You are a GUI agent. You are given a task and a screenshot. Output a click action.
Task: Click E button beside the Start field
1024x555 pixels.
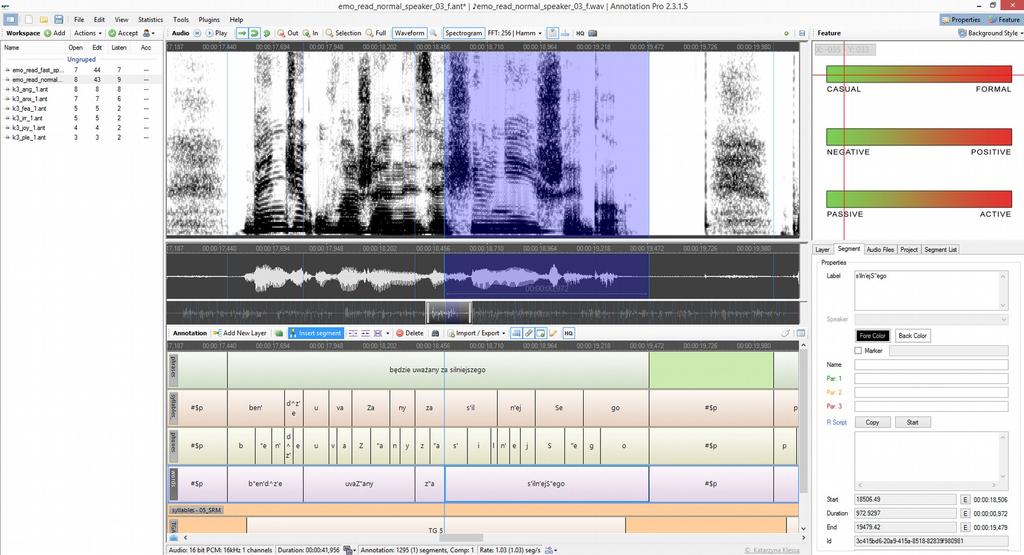[x=965, y=500]
